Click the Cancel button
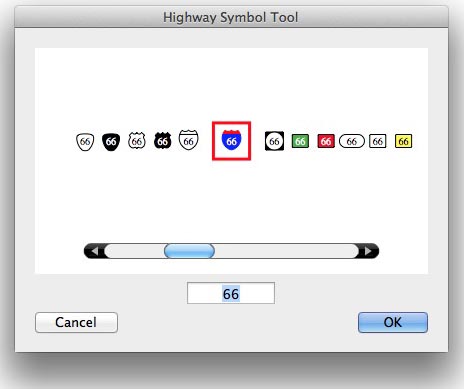The width and height of the screenshot is (464, 389). tap(76, 322)
